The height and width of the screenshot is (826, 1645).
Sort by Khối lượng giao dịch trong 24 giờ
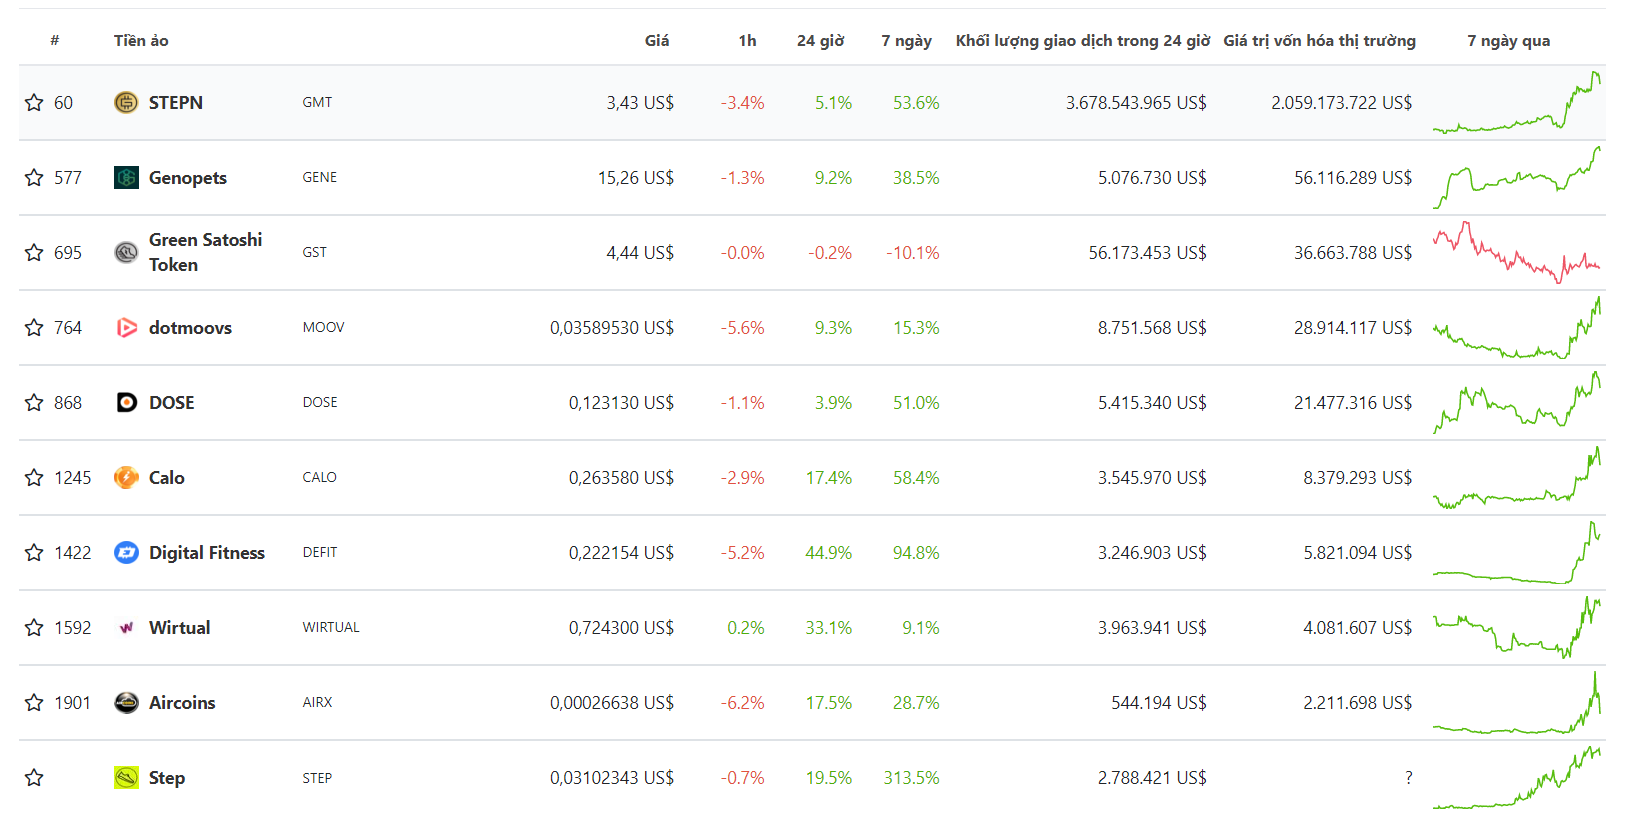click(x=1083, y=40)
